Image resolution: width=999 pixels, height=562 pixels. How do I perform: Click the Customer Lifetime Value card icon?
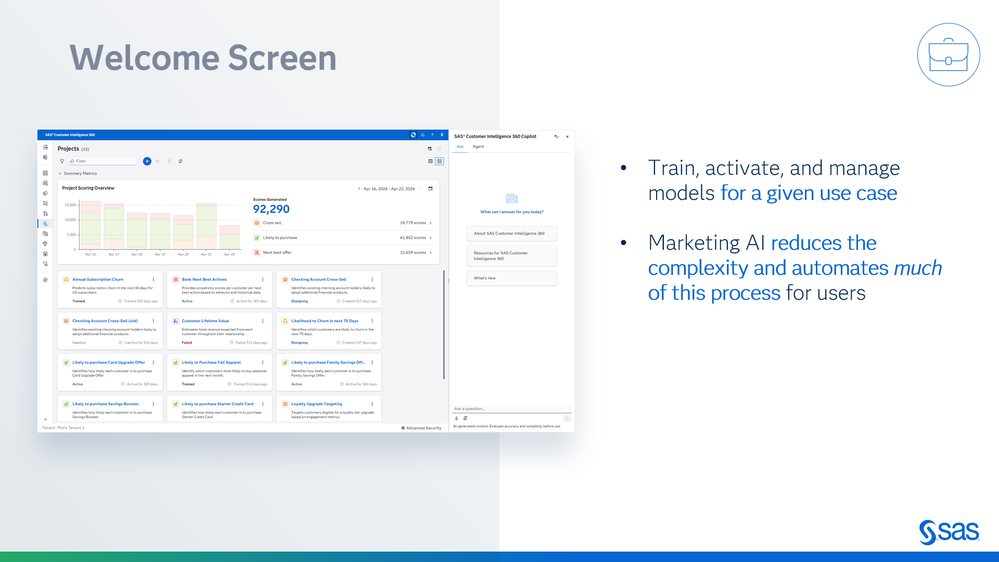tap(176, 321)
